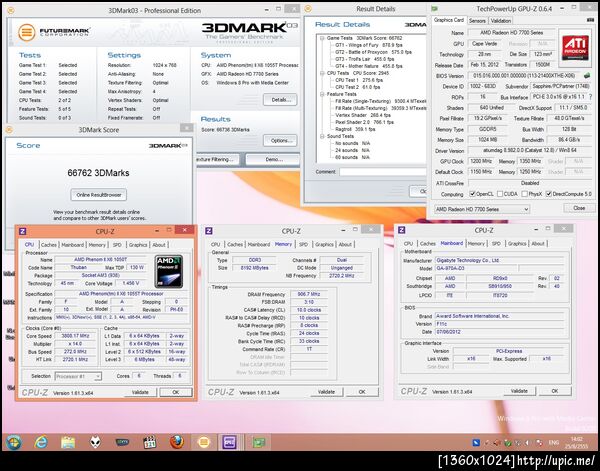Open the foobar2000 alien icon on the taskbar
Viewport: 600px width, 471px height.
click(x=95, y=443)
